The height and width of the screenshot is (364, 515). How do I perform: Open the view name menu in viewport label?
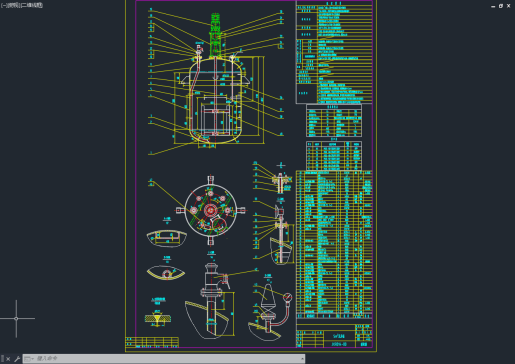(x=13, y=5)
